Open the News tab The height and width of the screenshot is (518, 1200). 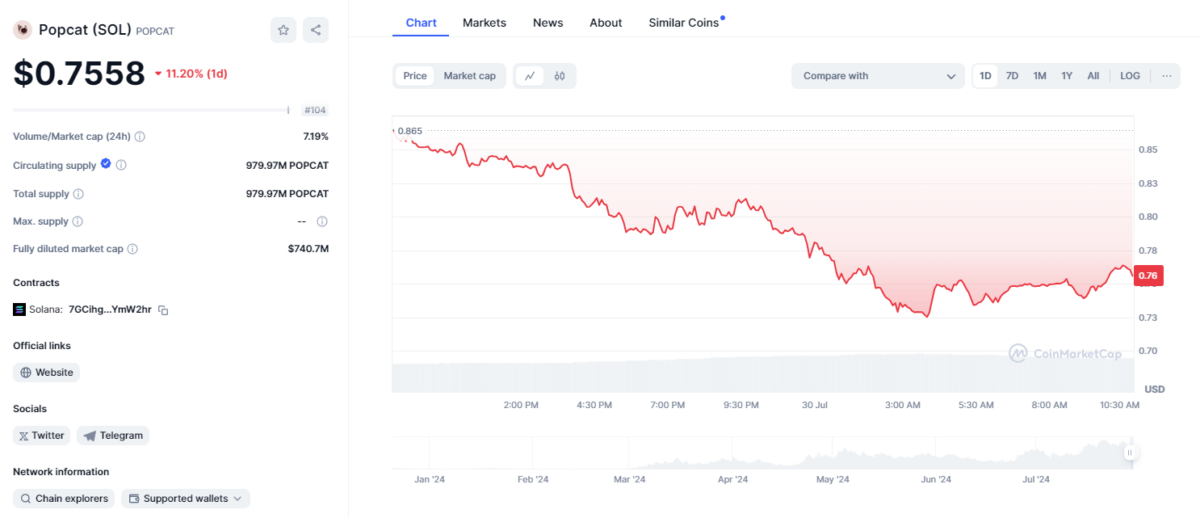pyautogui.click(x=548, y=22)
